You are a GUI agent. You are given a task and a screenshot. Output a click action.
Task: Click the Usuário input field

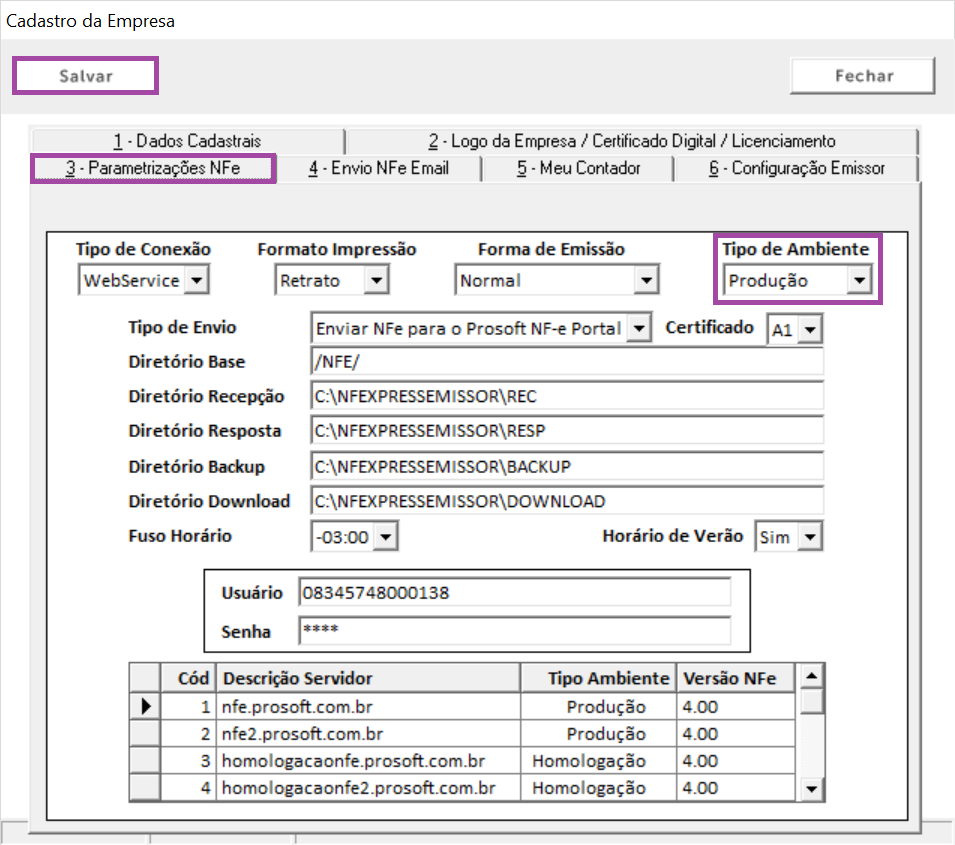(515, 593)
